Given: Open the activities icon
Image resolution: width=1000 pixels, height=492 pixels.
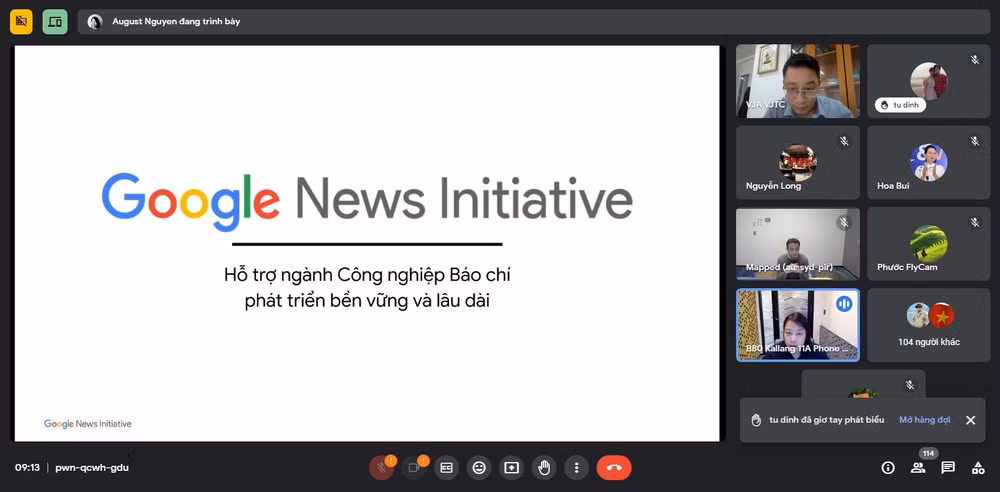Looking at the screenshot, I should click(978, 468).
